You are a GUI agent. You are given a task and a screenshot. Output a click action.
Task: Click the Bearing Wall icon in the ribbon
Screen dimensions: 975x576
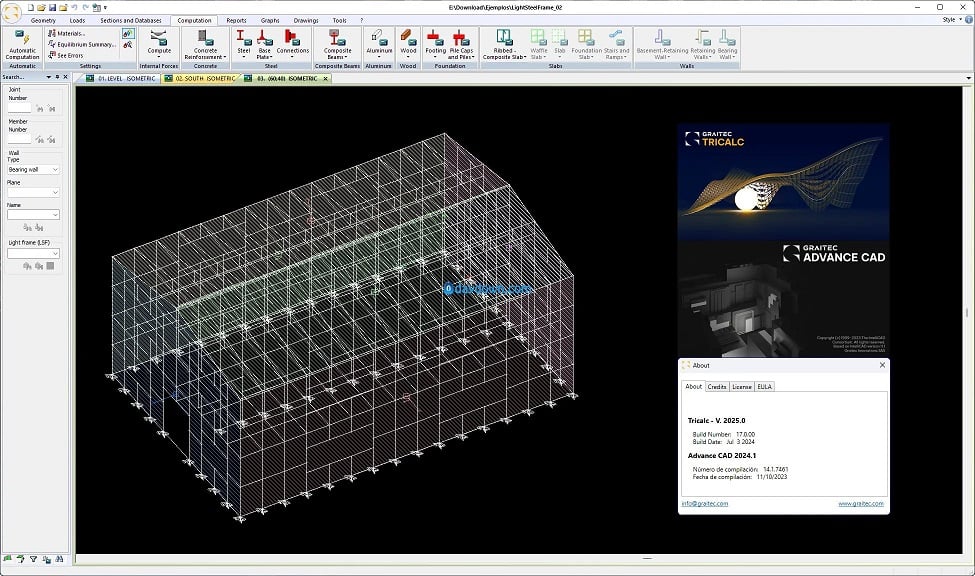click(x=727, y=37)
